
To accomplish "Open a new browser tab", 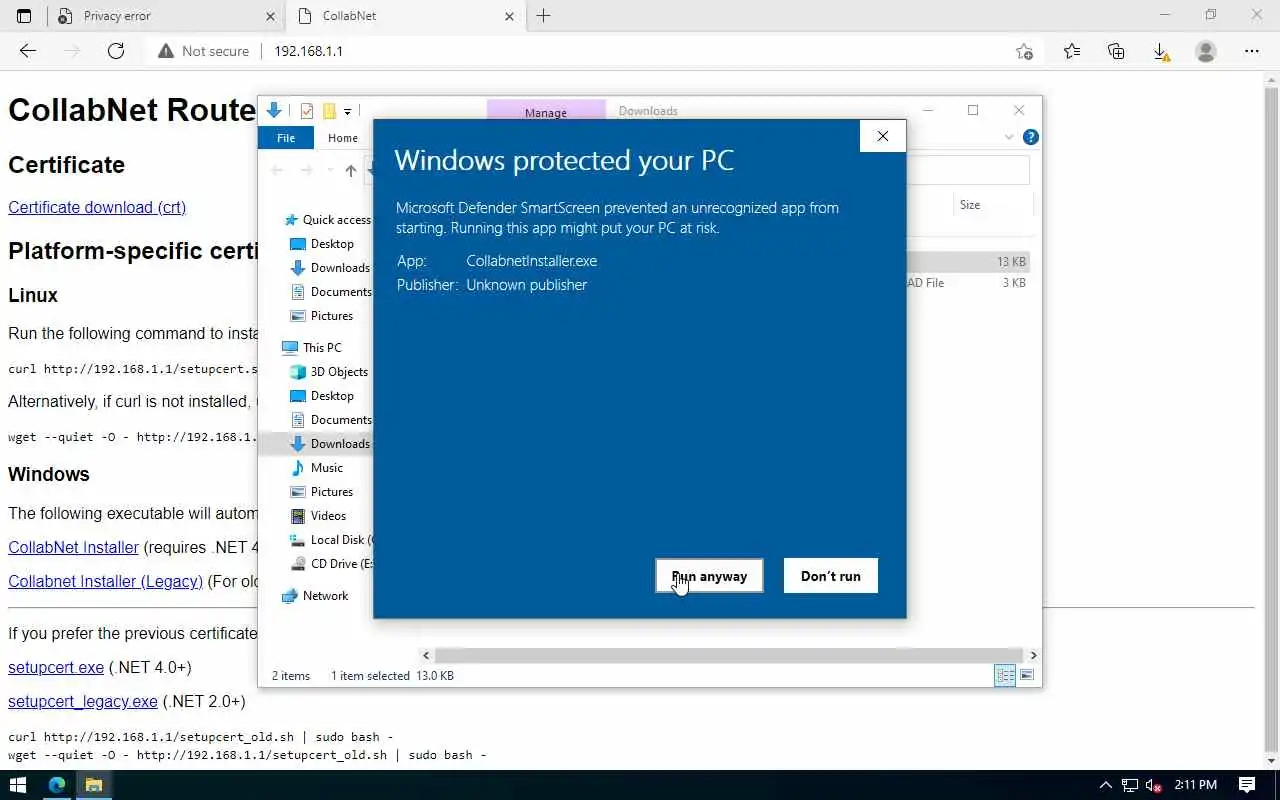I will 543,16.
